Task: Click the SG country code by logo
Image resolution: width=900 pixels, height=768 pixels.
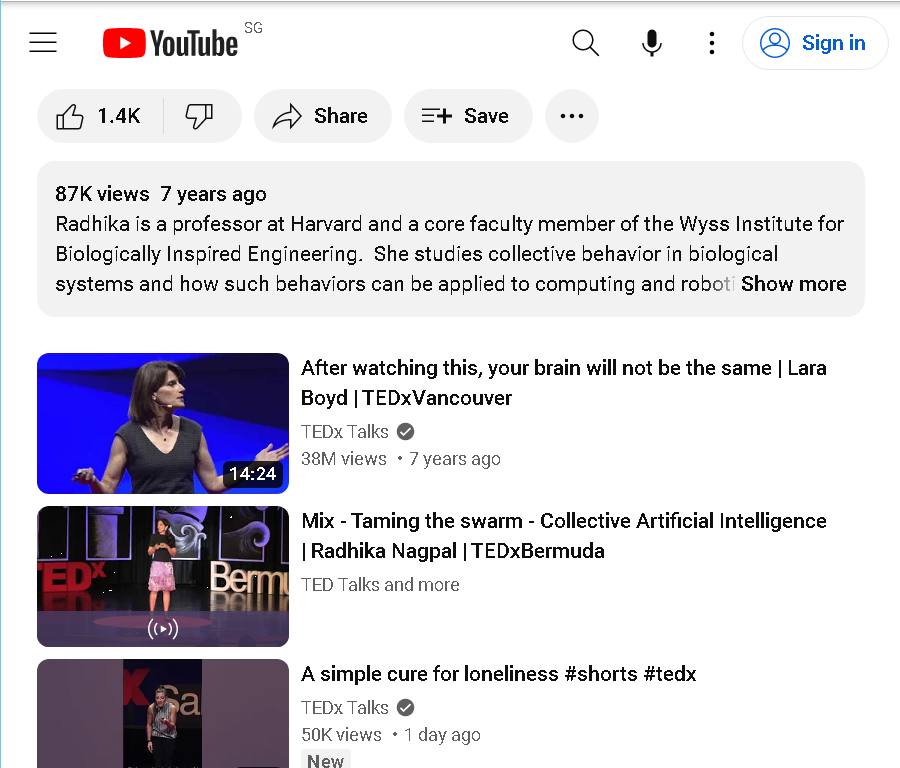Action: coord(253,28)
